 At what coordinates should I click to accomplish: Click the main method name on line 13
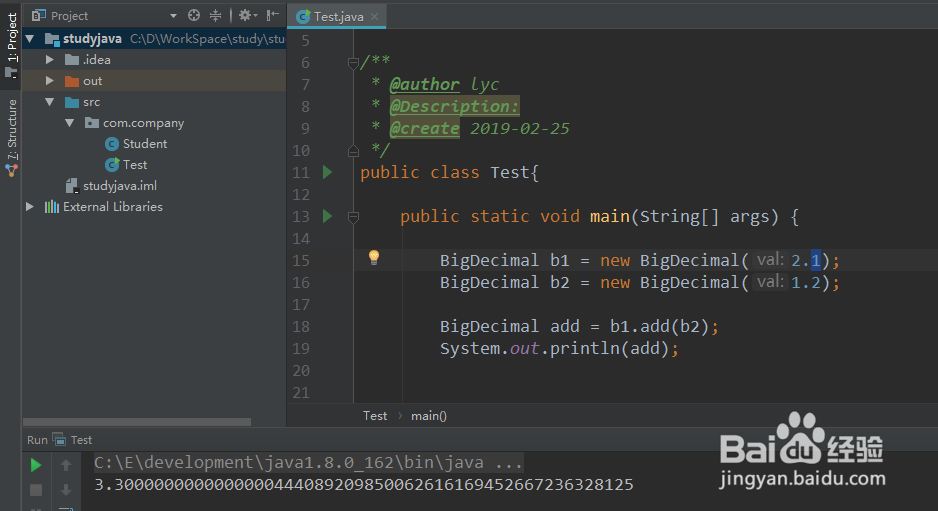click(610, 216)
